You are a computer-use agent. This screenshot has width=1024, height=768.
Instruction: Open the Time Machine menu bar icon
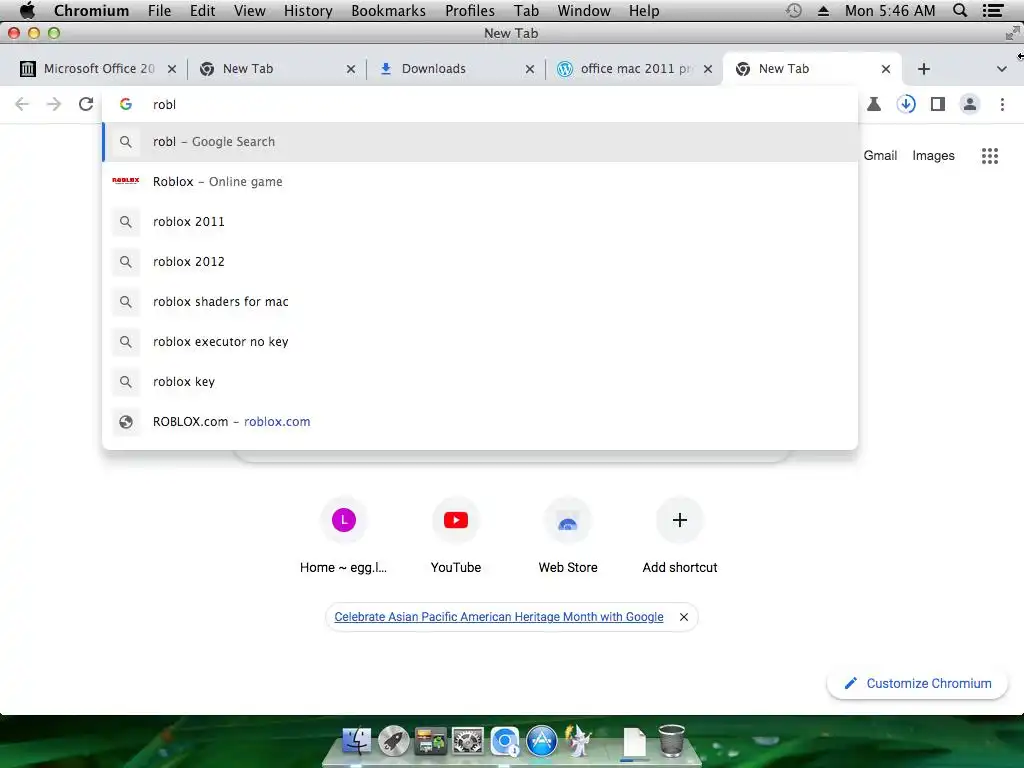pos(793,10)
